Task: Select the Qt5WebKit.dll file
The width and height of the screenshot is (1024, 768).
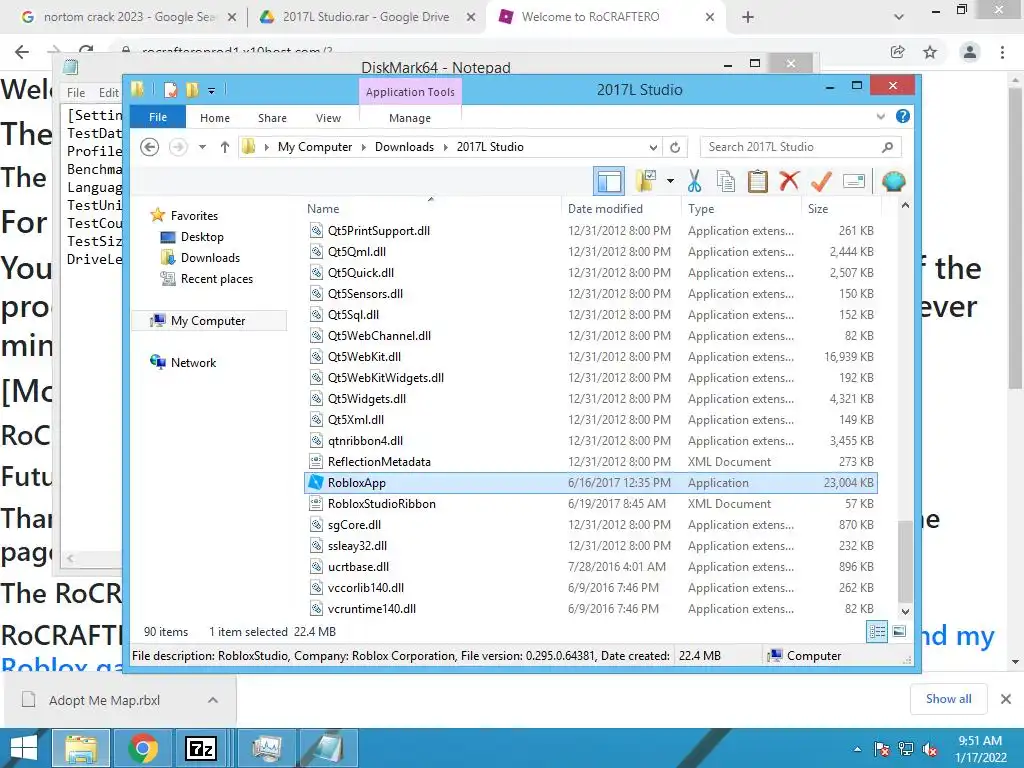Action: (x=590, y=357)
